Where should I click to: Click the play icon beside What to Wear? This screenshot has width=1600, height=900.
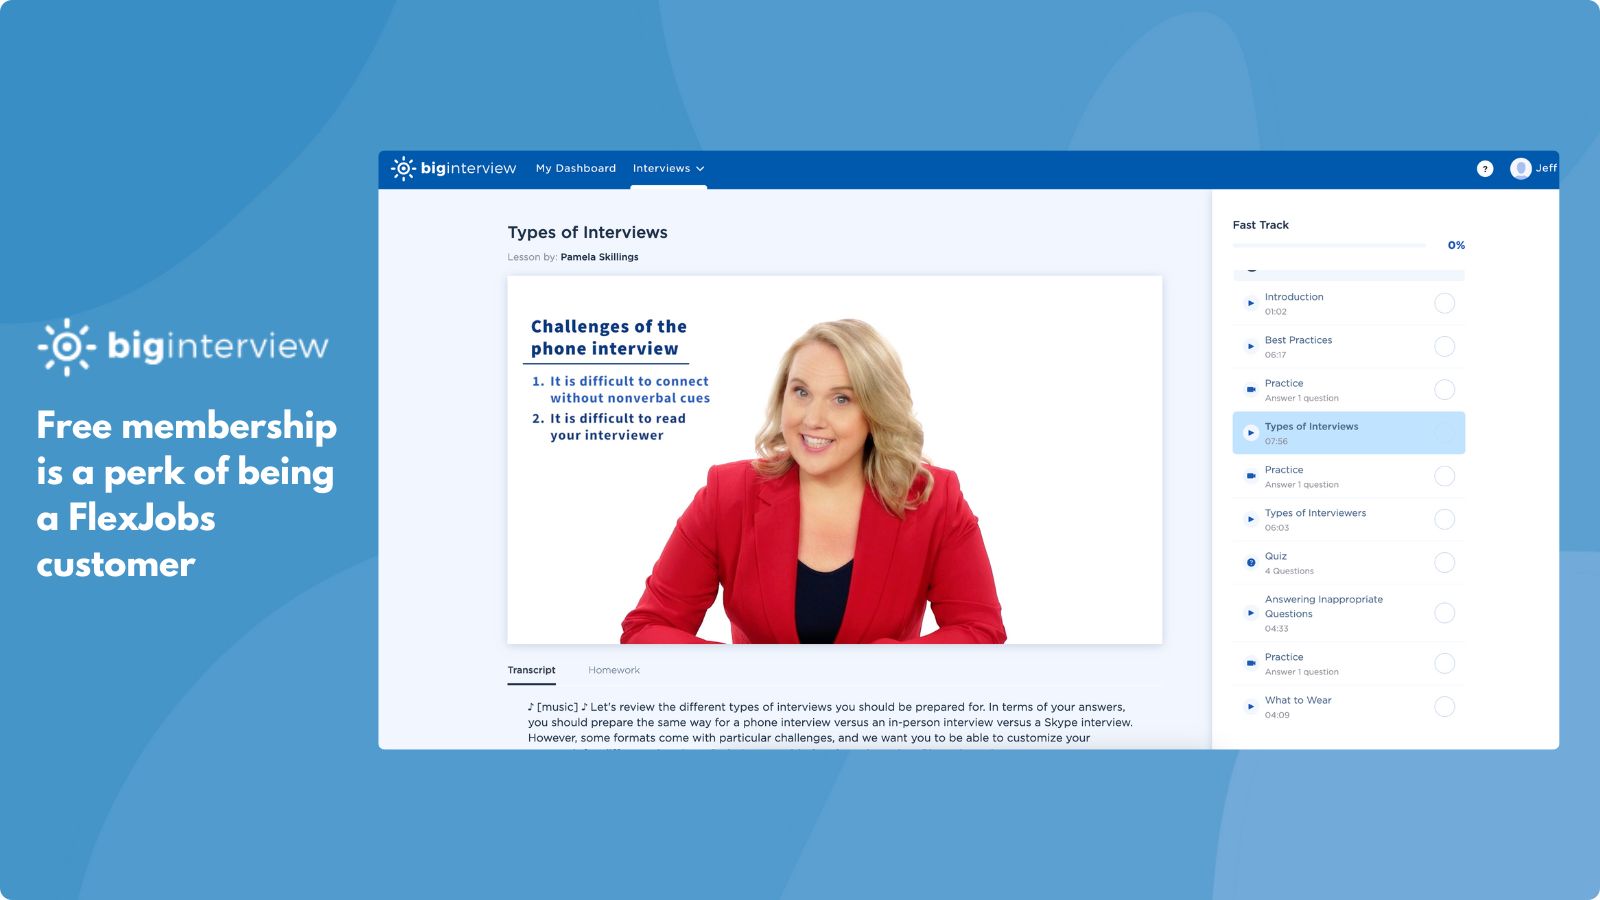1250,706
